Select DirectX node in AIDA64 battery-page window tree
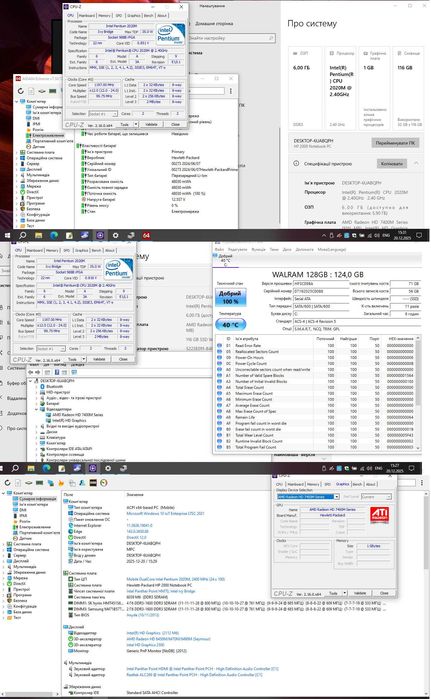 click(33, 192)
